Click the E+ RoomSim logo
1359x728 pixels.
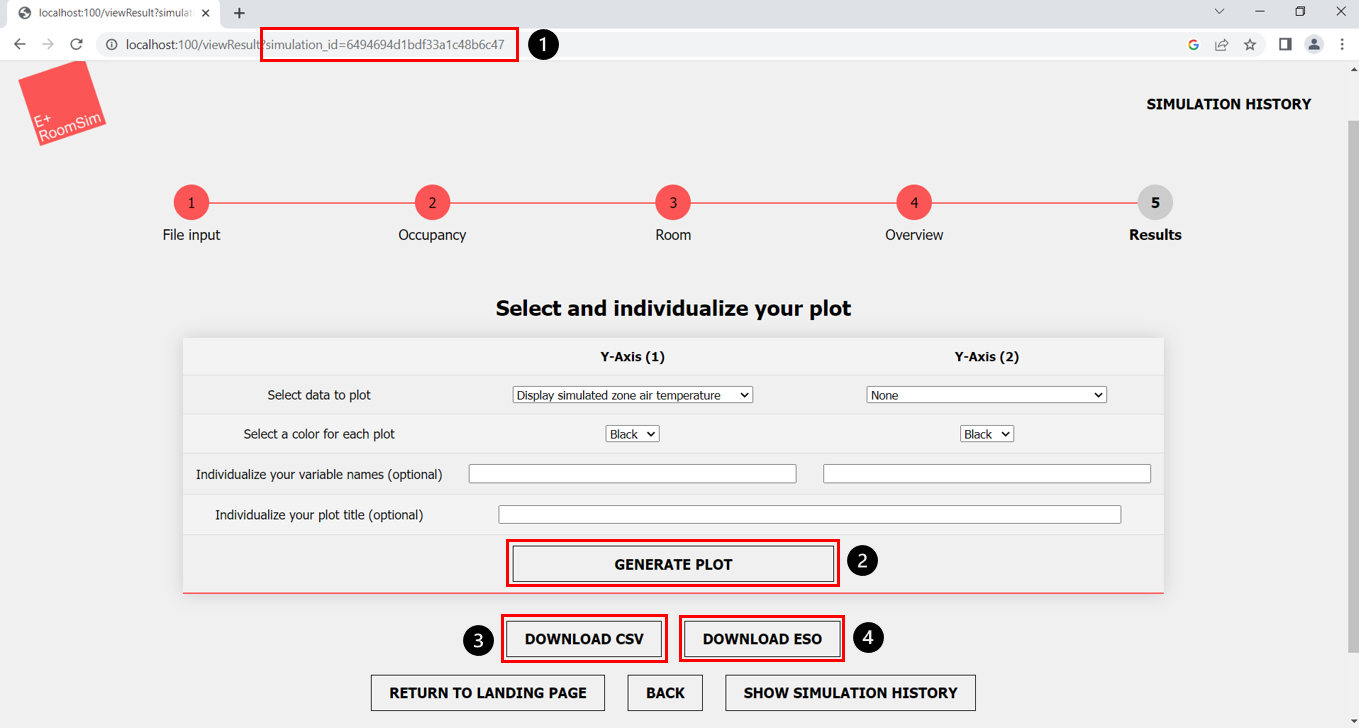coord(62,105)
